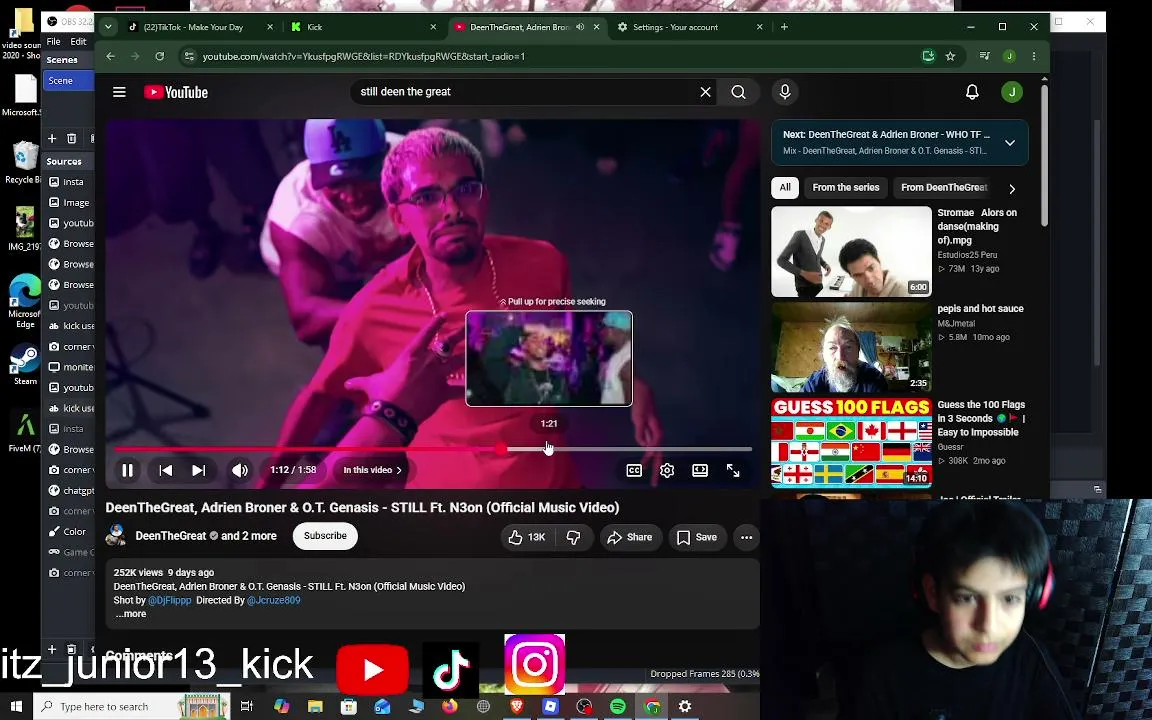Screen dimensions: 1152x720
Task: Mute the video volume speaker icon
Action: coord(240,470)
